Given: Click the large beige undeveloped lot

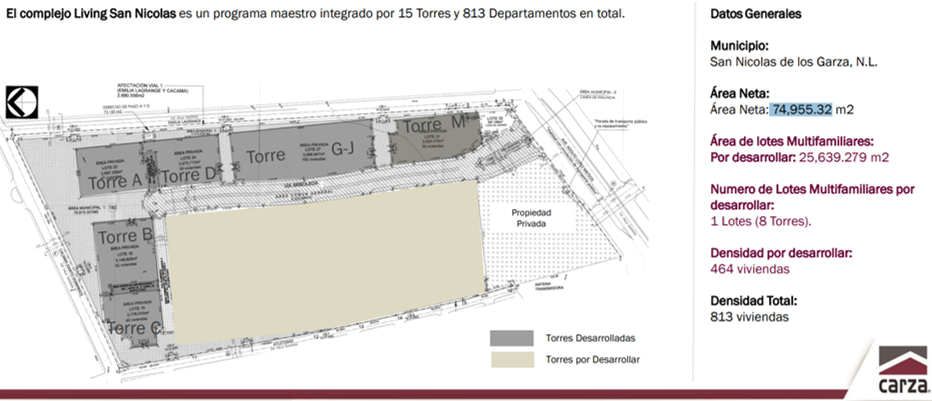Looking at the screenshot, I should (320, 265).
